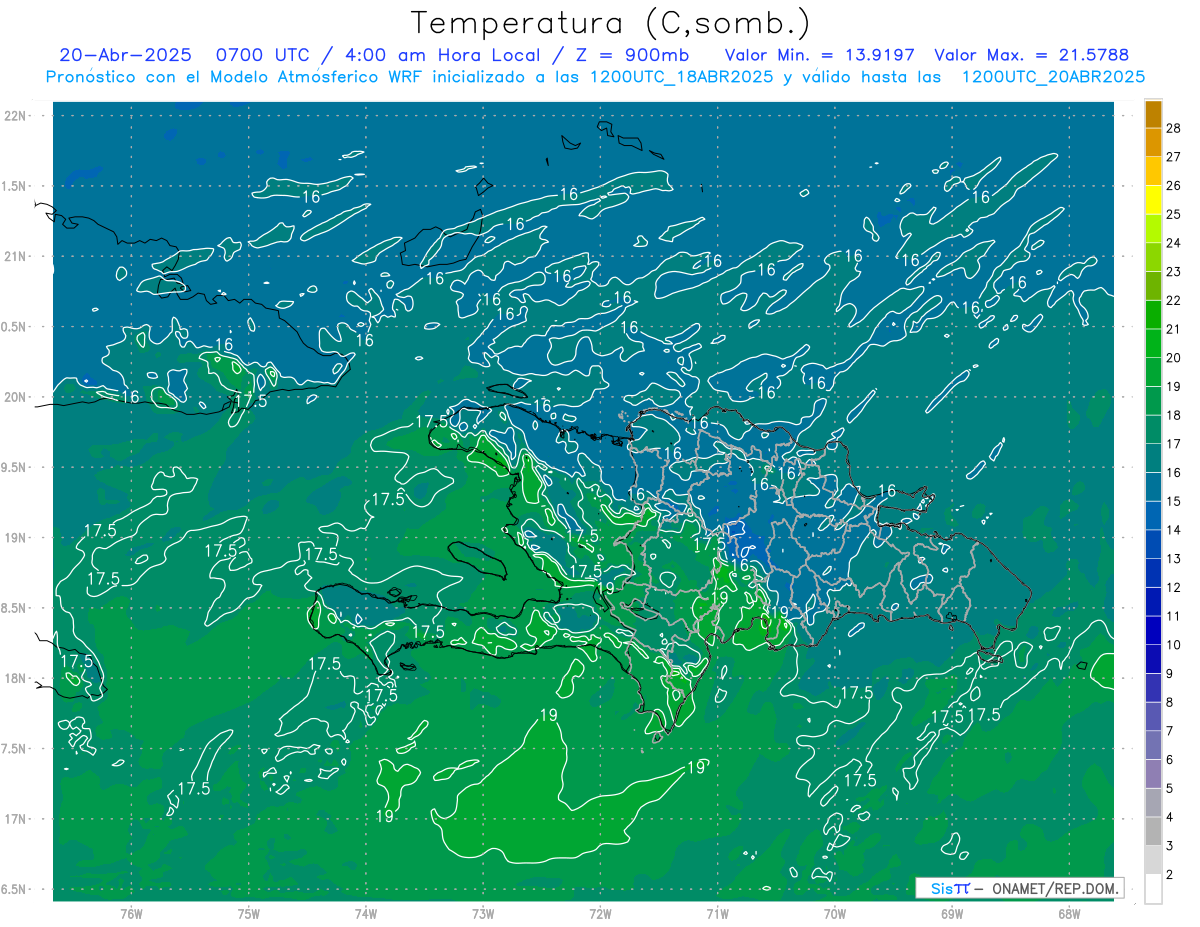Viewport: 1200px width, 927px height.
Task: Click the colorbar legend value "2"
Action: (1171, 875)
